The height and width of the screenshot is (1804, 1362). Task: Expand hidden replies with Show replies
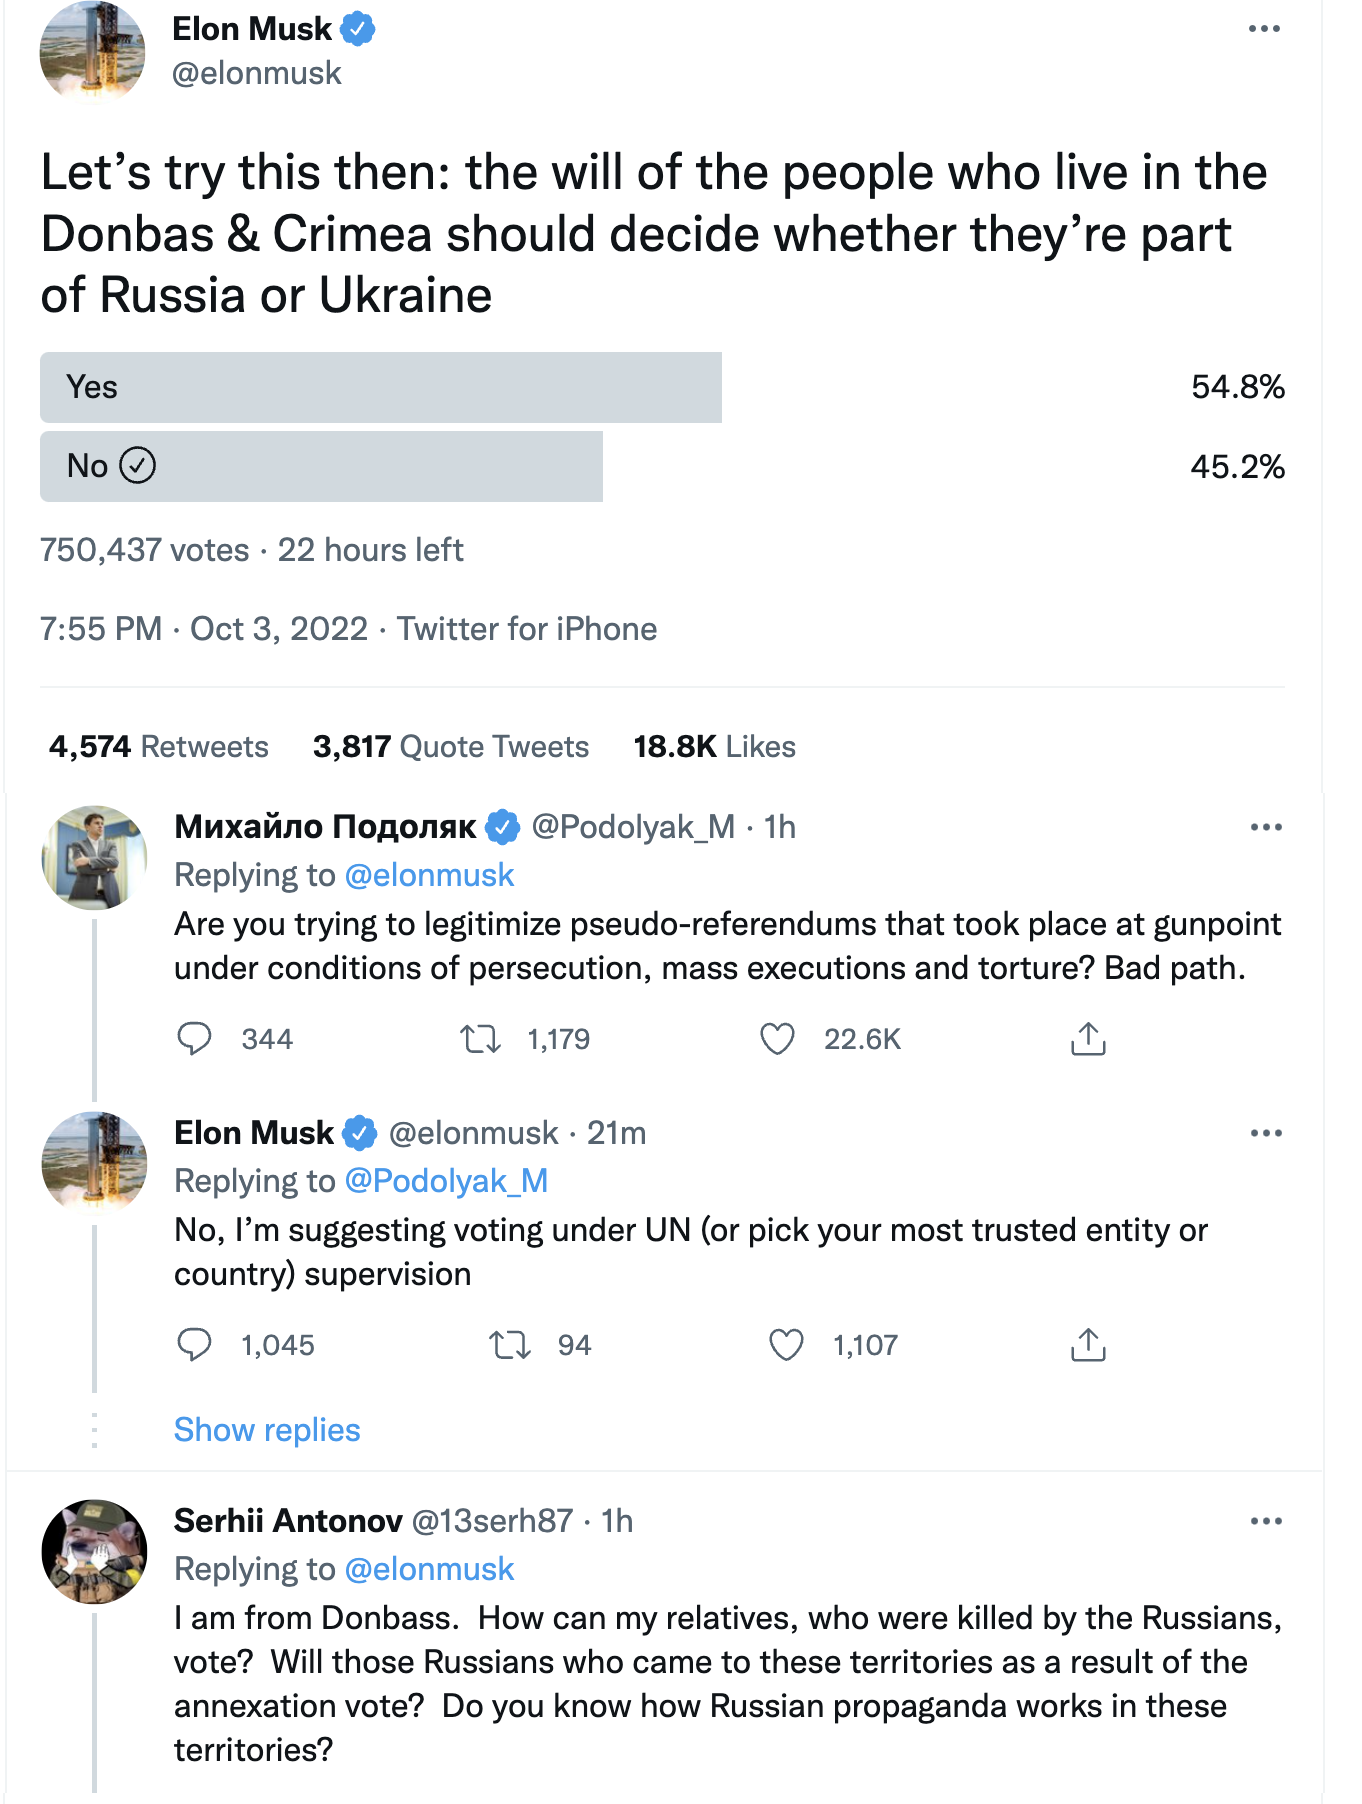(x=267, y=1430)
